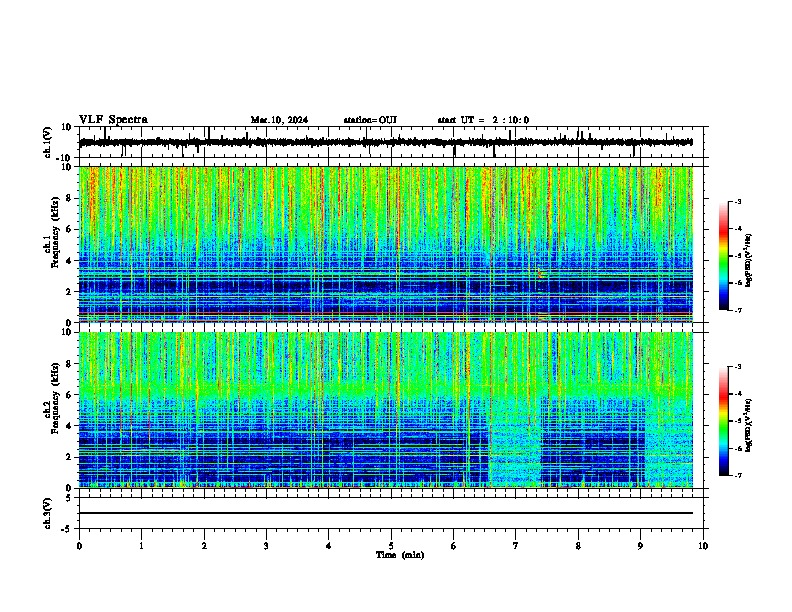The image size is (792, 612).
Task: Click the "2" tick on the time axis
Action: (x=204, y=546)
